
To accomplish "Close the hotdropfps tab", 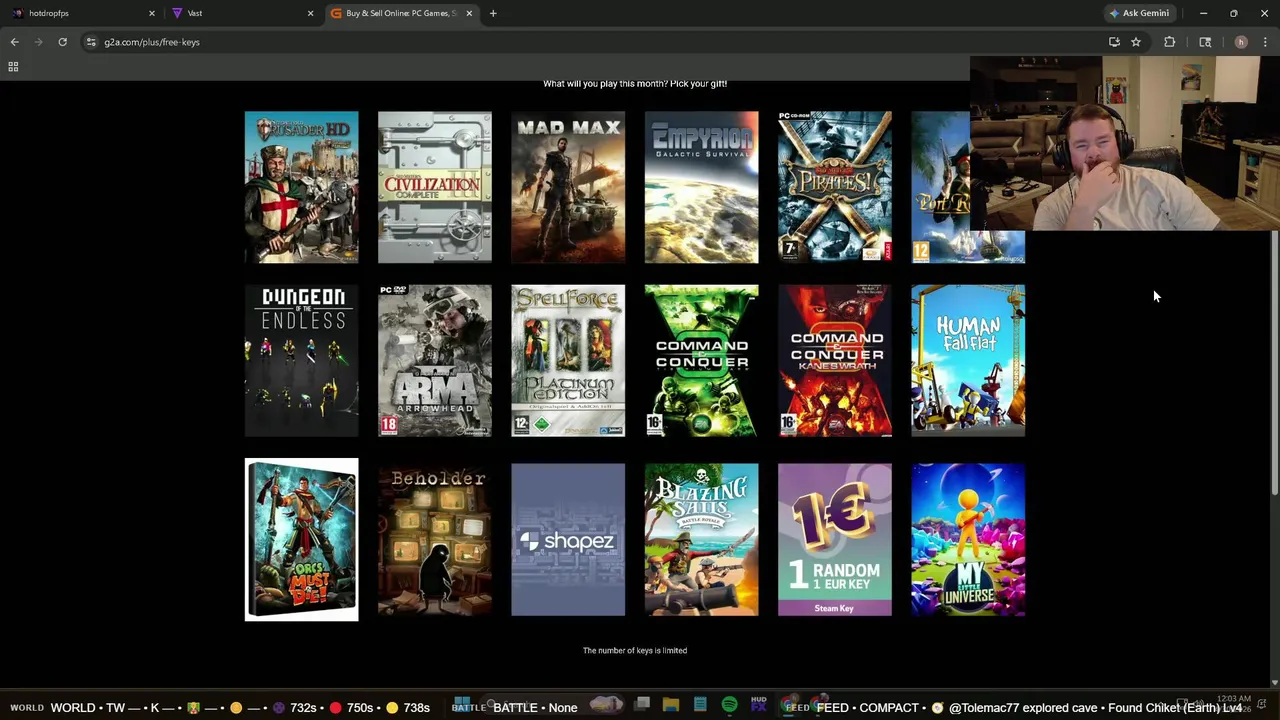I will tap(152, 13).
